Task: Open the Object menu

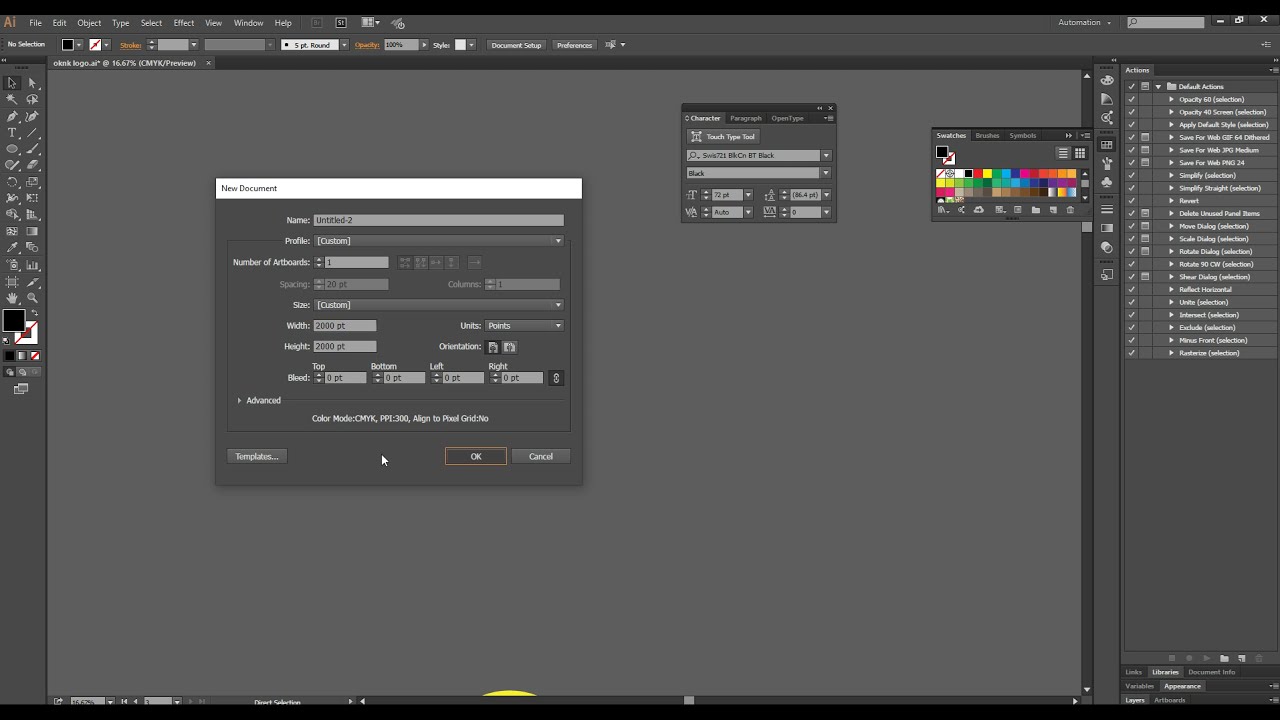Action: click(89, 23)
